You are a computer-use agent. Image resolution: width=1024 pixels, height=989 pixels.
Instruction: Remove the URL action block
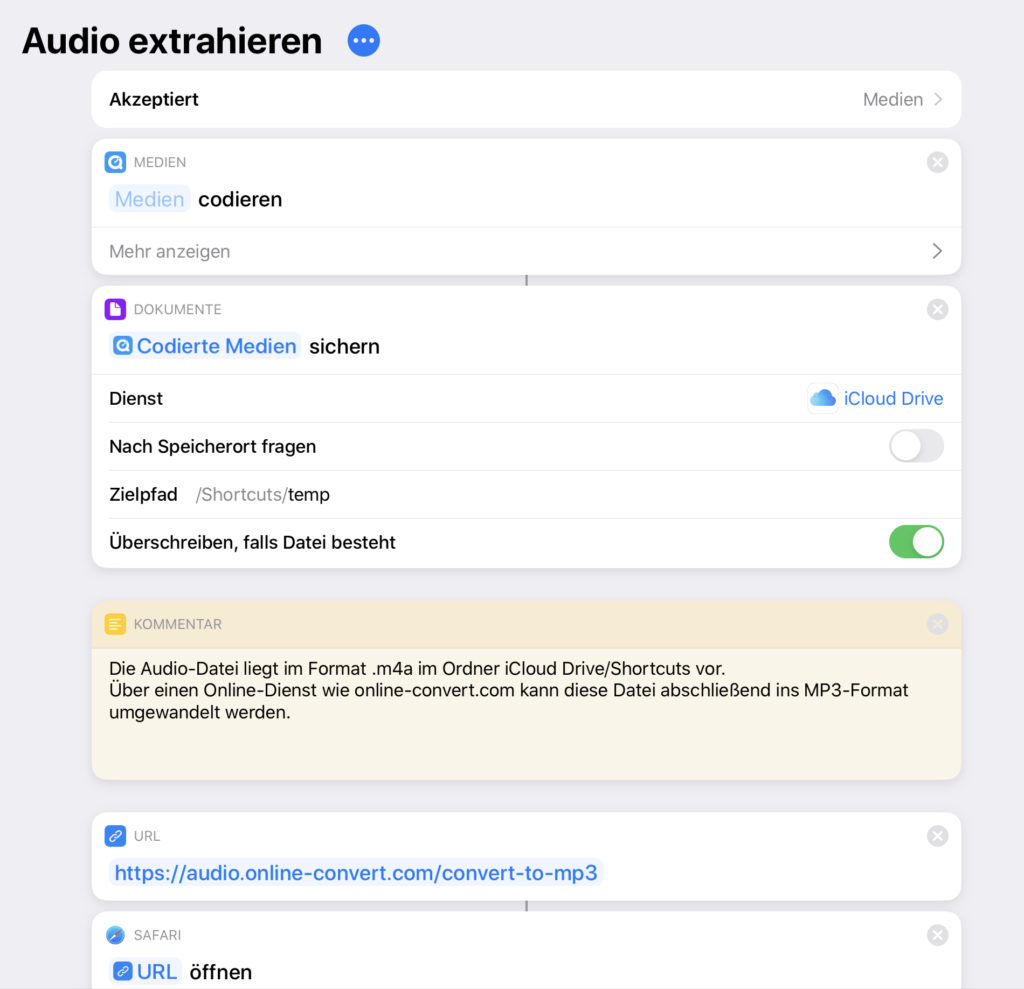coord(937,835)
